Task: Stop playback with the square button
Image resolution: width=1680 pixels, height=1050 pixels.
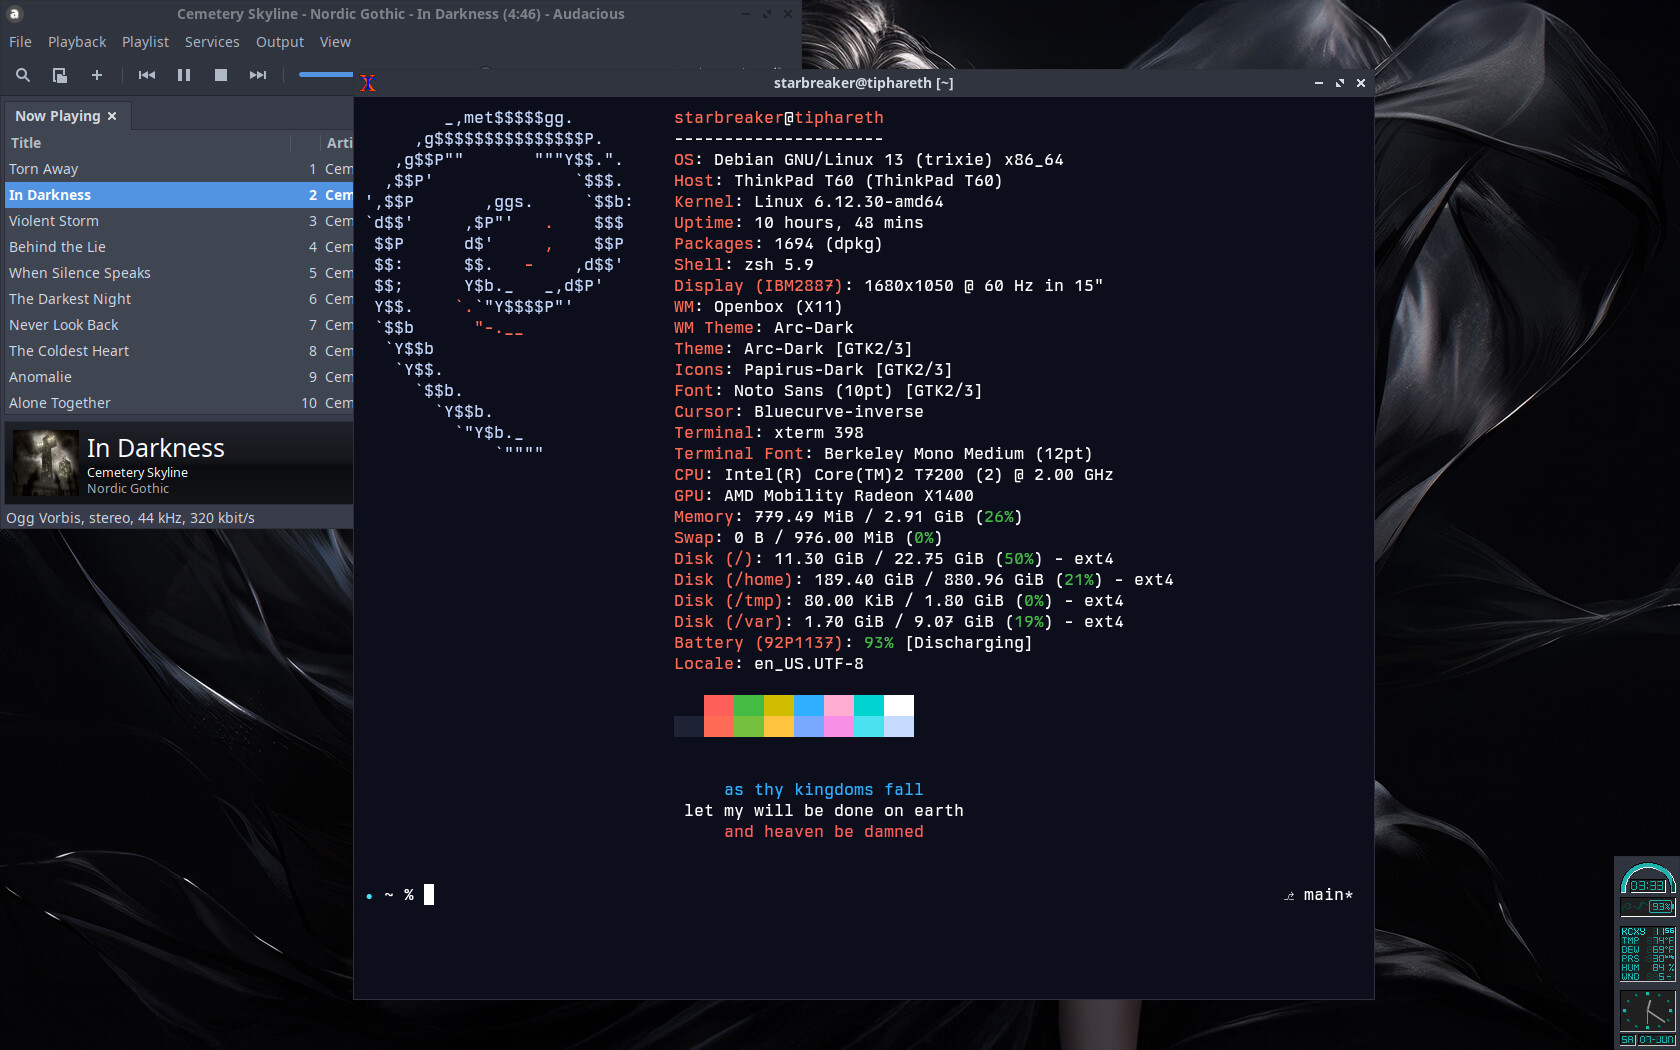Action: coord(221,75)
